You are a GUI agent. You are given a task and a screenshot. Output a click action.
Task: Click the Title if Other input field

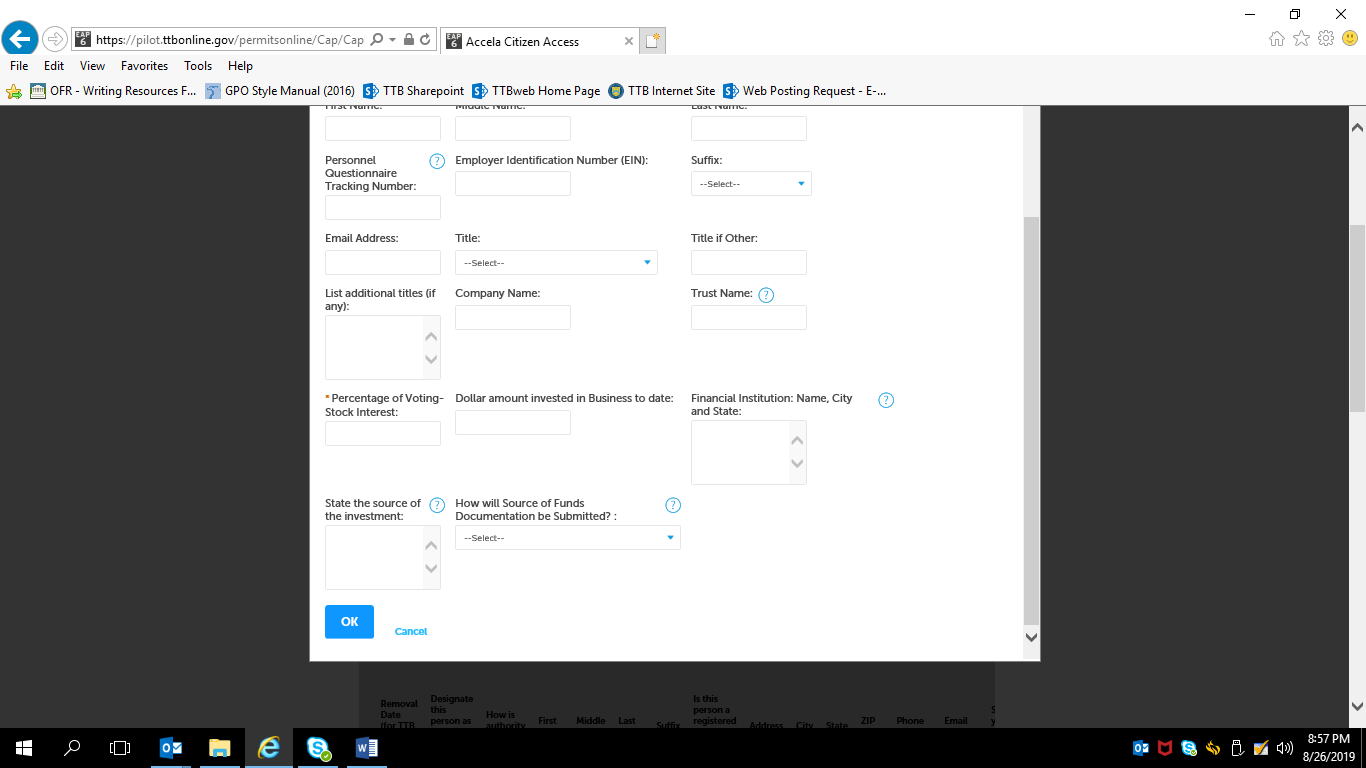749,263
